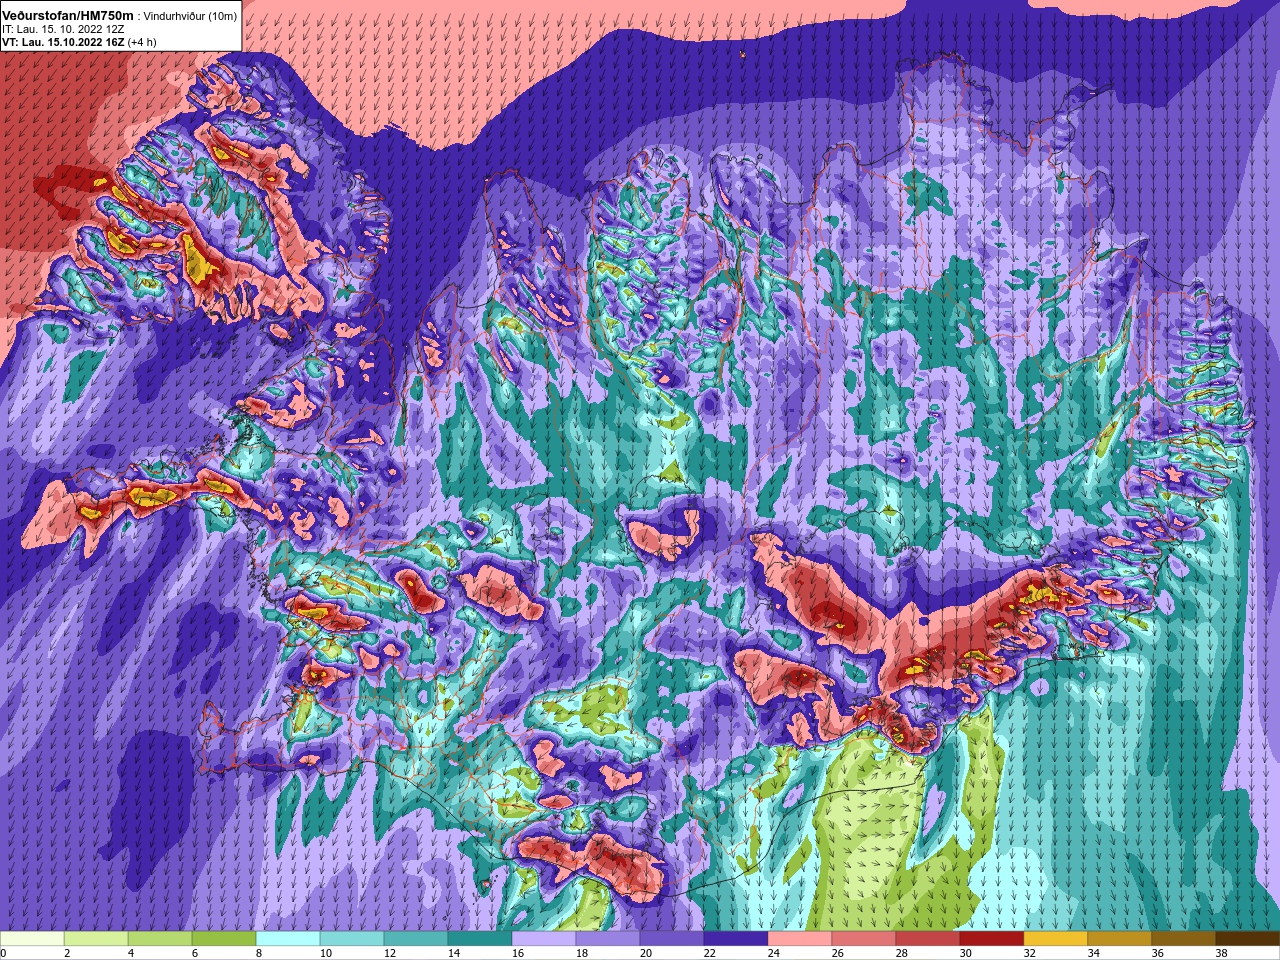The width and height of the screenshot is (1280, 960).
Task: Pick the dark indigo 22–24 legend swatch
Action: point(736,939)
